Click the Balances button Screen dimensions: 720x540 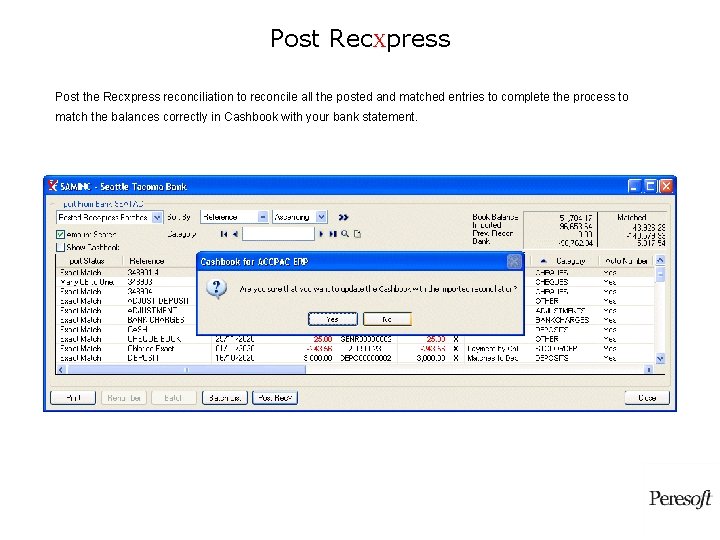click(x=225, y=398)
